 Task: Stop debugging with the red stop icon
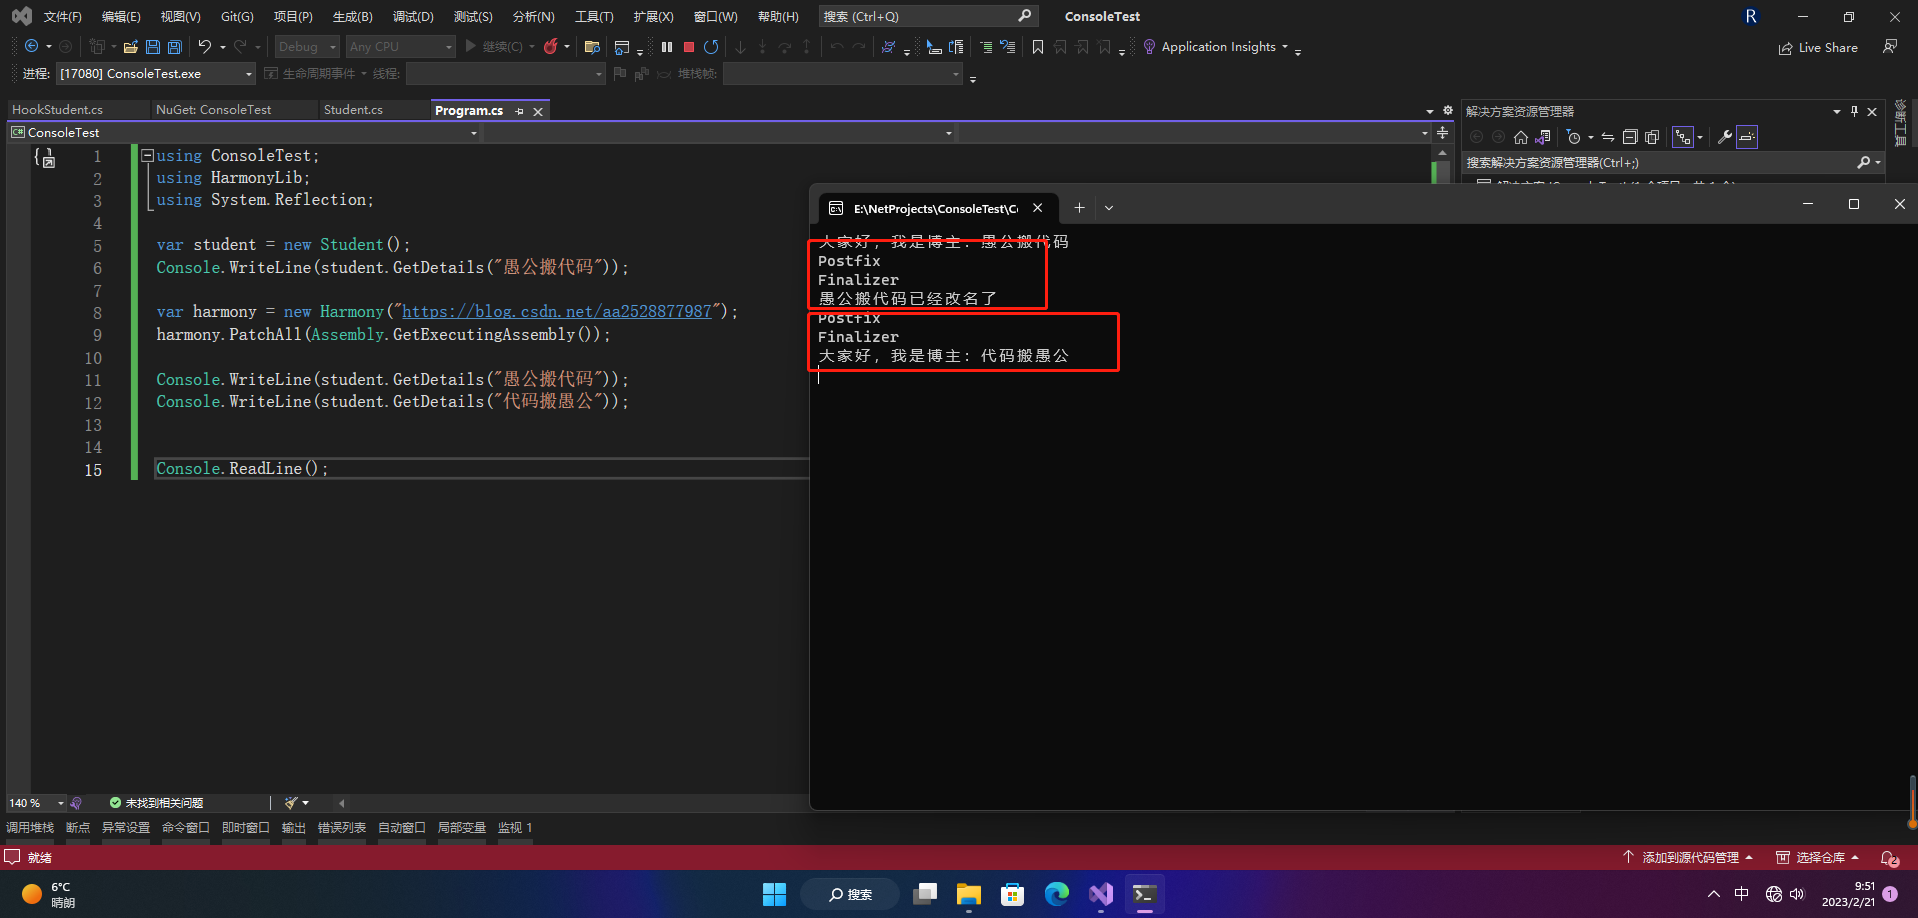[689, 47]
